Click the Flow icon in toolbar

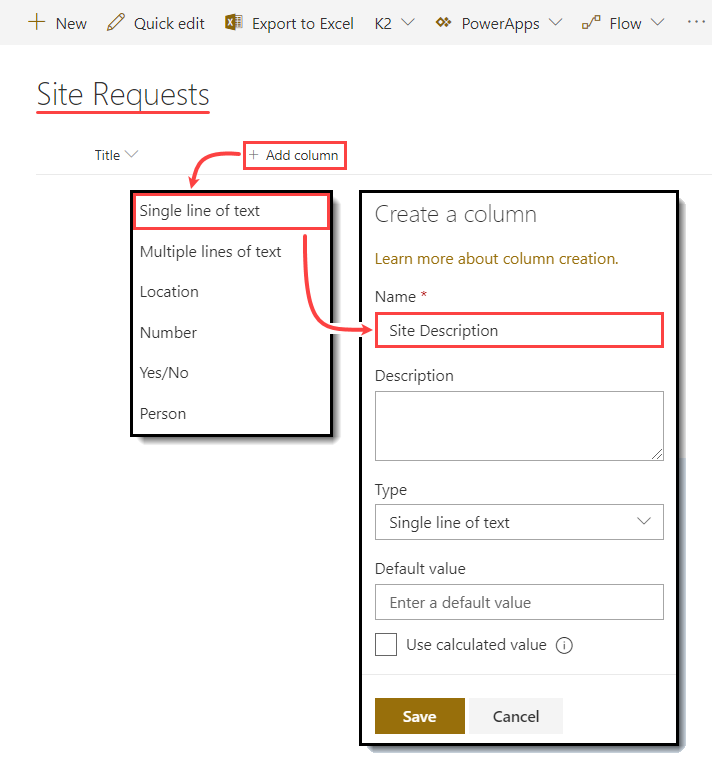pyautogui.click(x=591, y=23)
